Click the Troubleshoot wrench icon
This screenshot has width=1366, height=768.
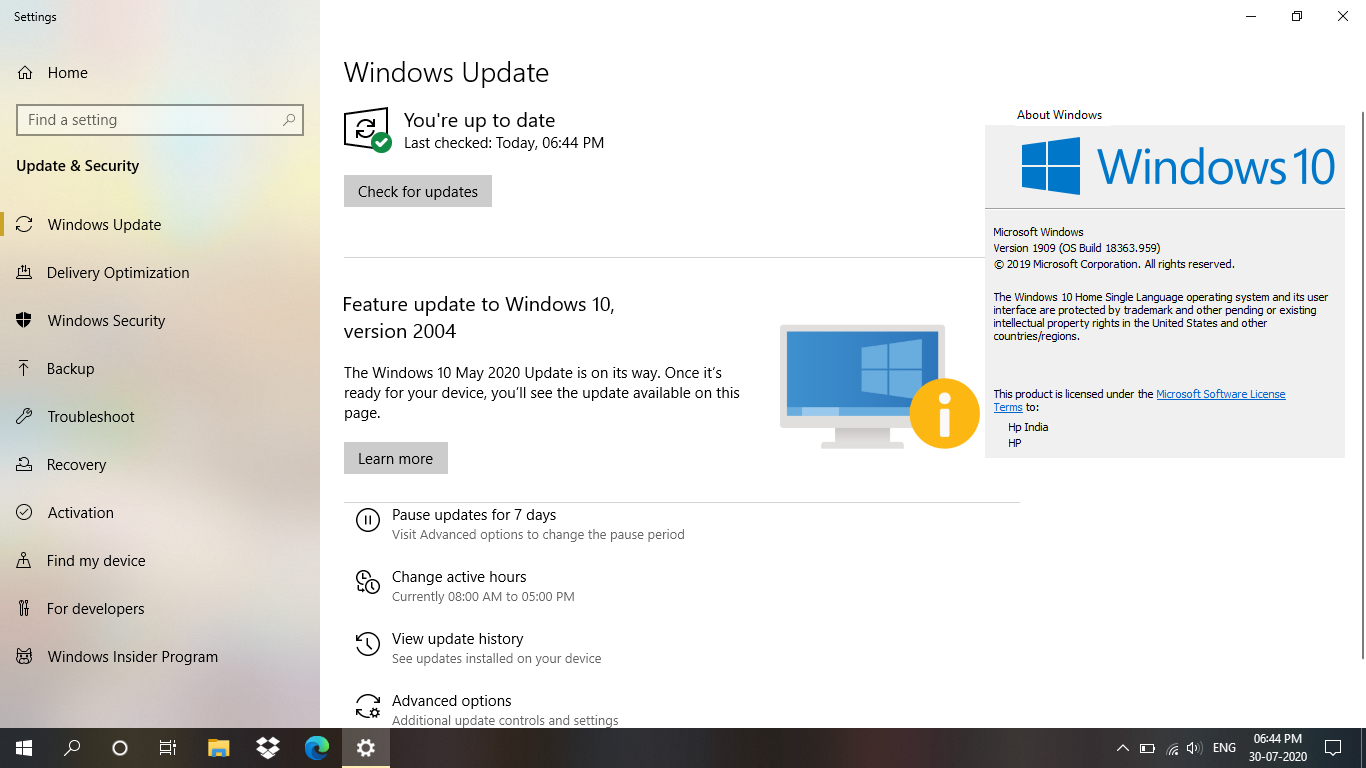pyautogui.click(x=25, y=417)
